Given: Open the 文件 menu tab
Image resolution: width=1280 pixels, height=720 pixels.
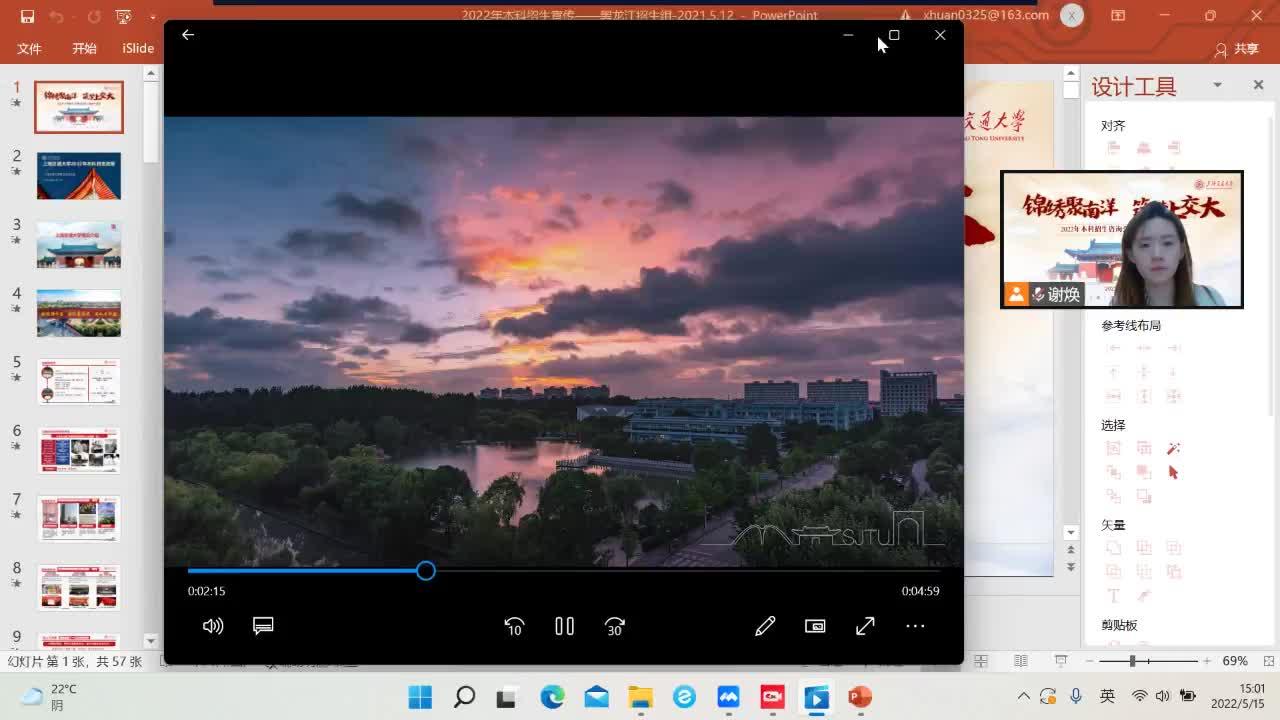Looking at the screenshot, I should click(x=29, y=48).
